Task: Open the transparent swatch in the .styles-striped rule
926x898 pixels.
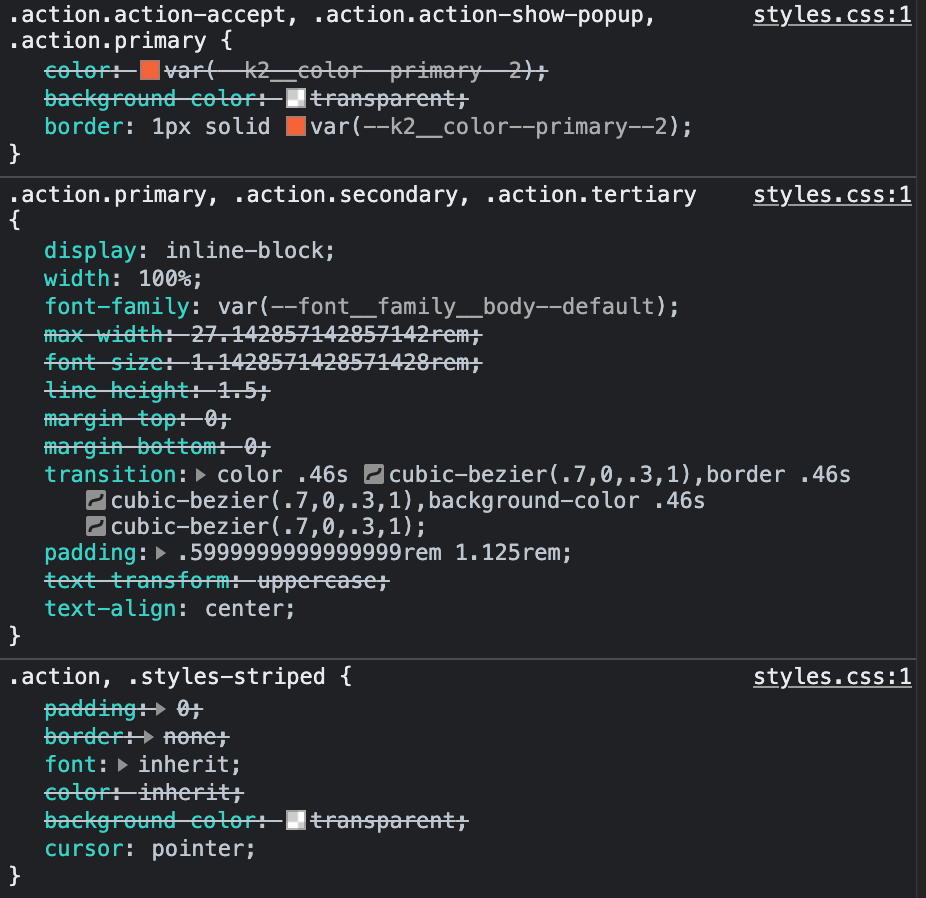Action: (295, 821)
